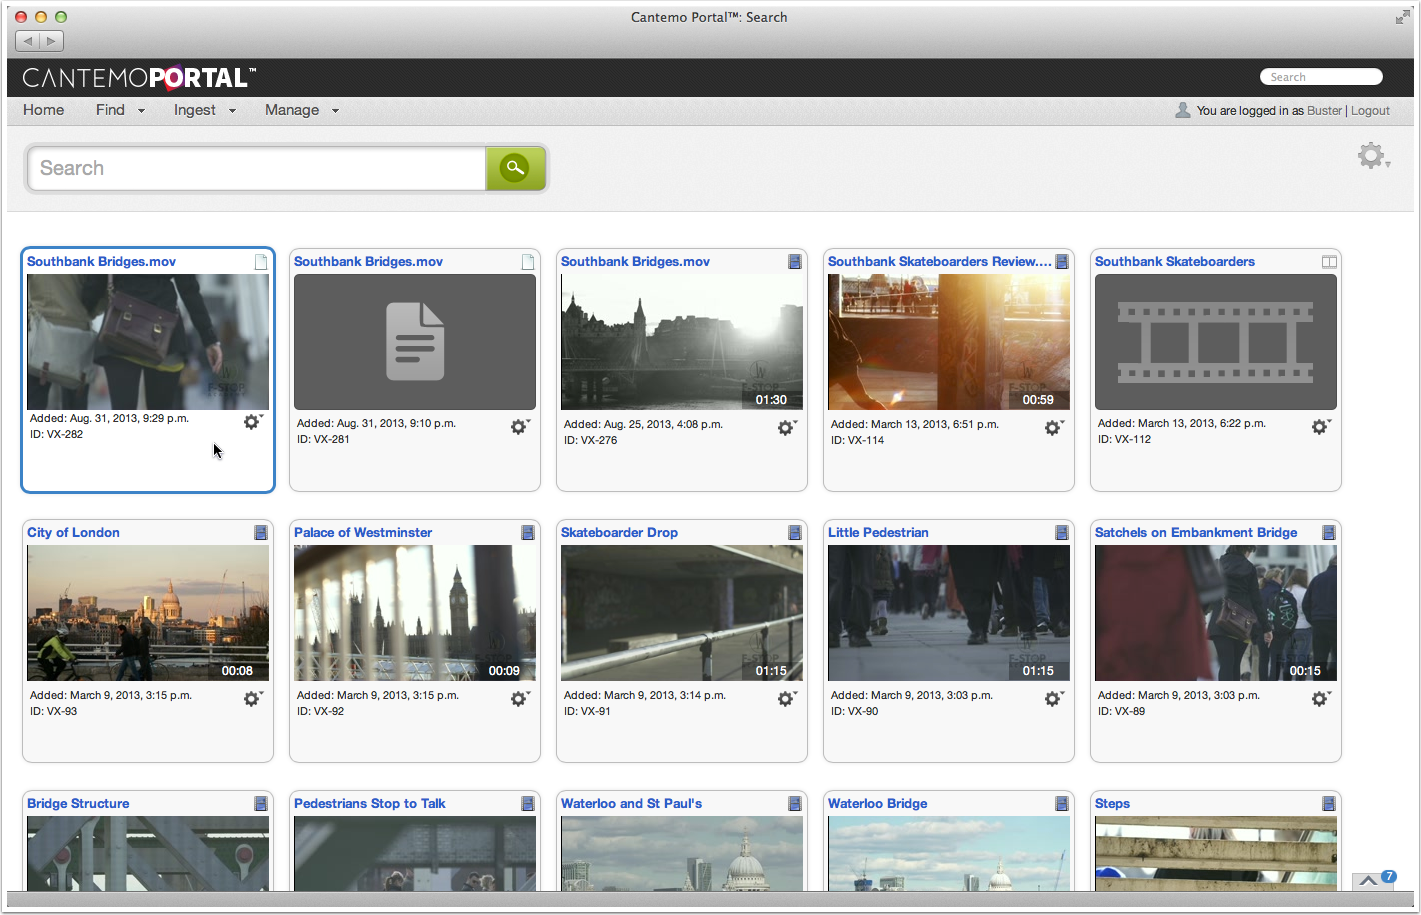
Task: Open gear menu for Little Pedestrian VX-90
Action: [1053, 698]
